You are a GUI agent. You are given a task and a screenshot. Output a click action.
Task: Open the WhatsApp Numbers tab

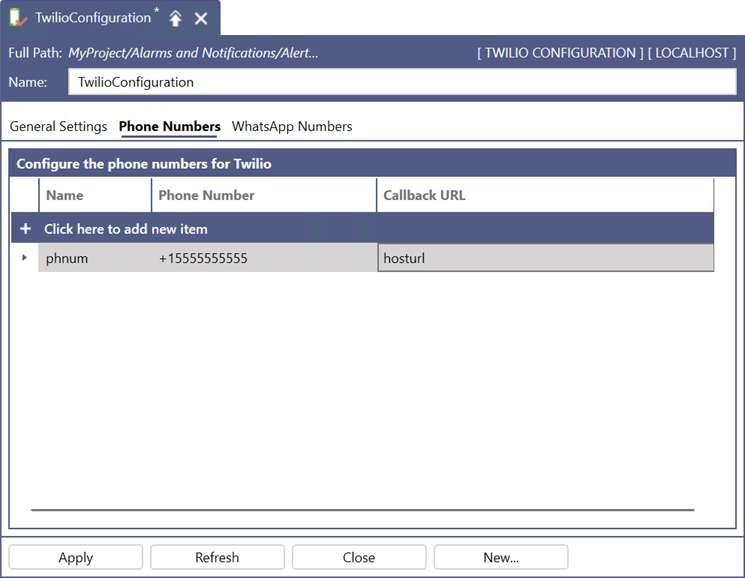click(x=292, y=127)
